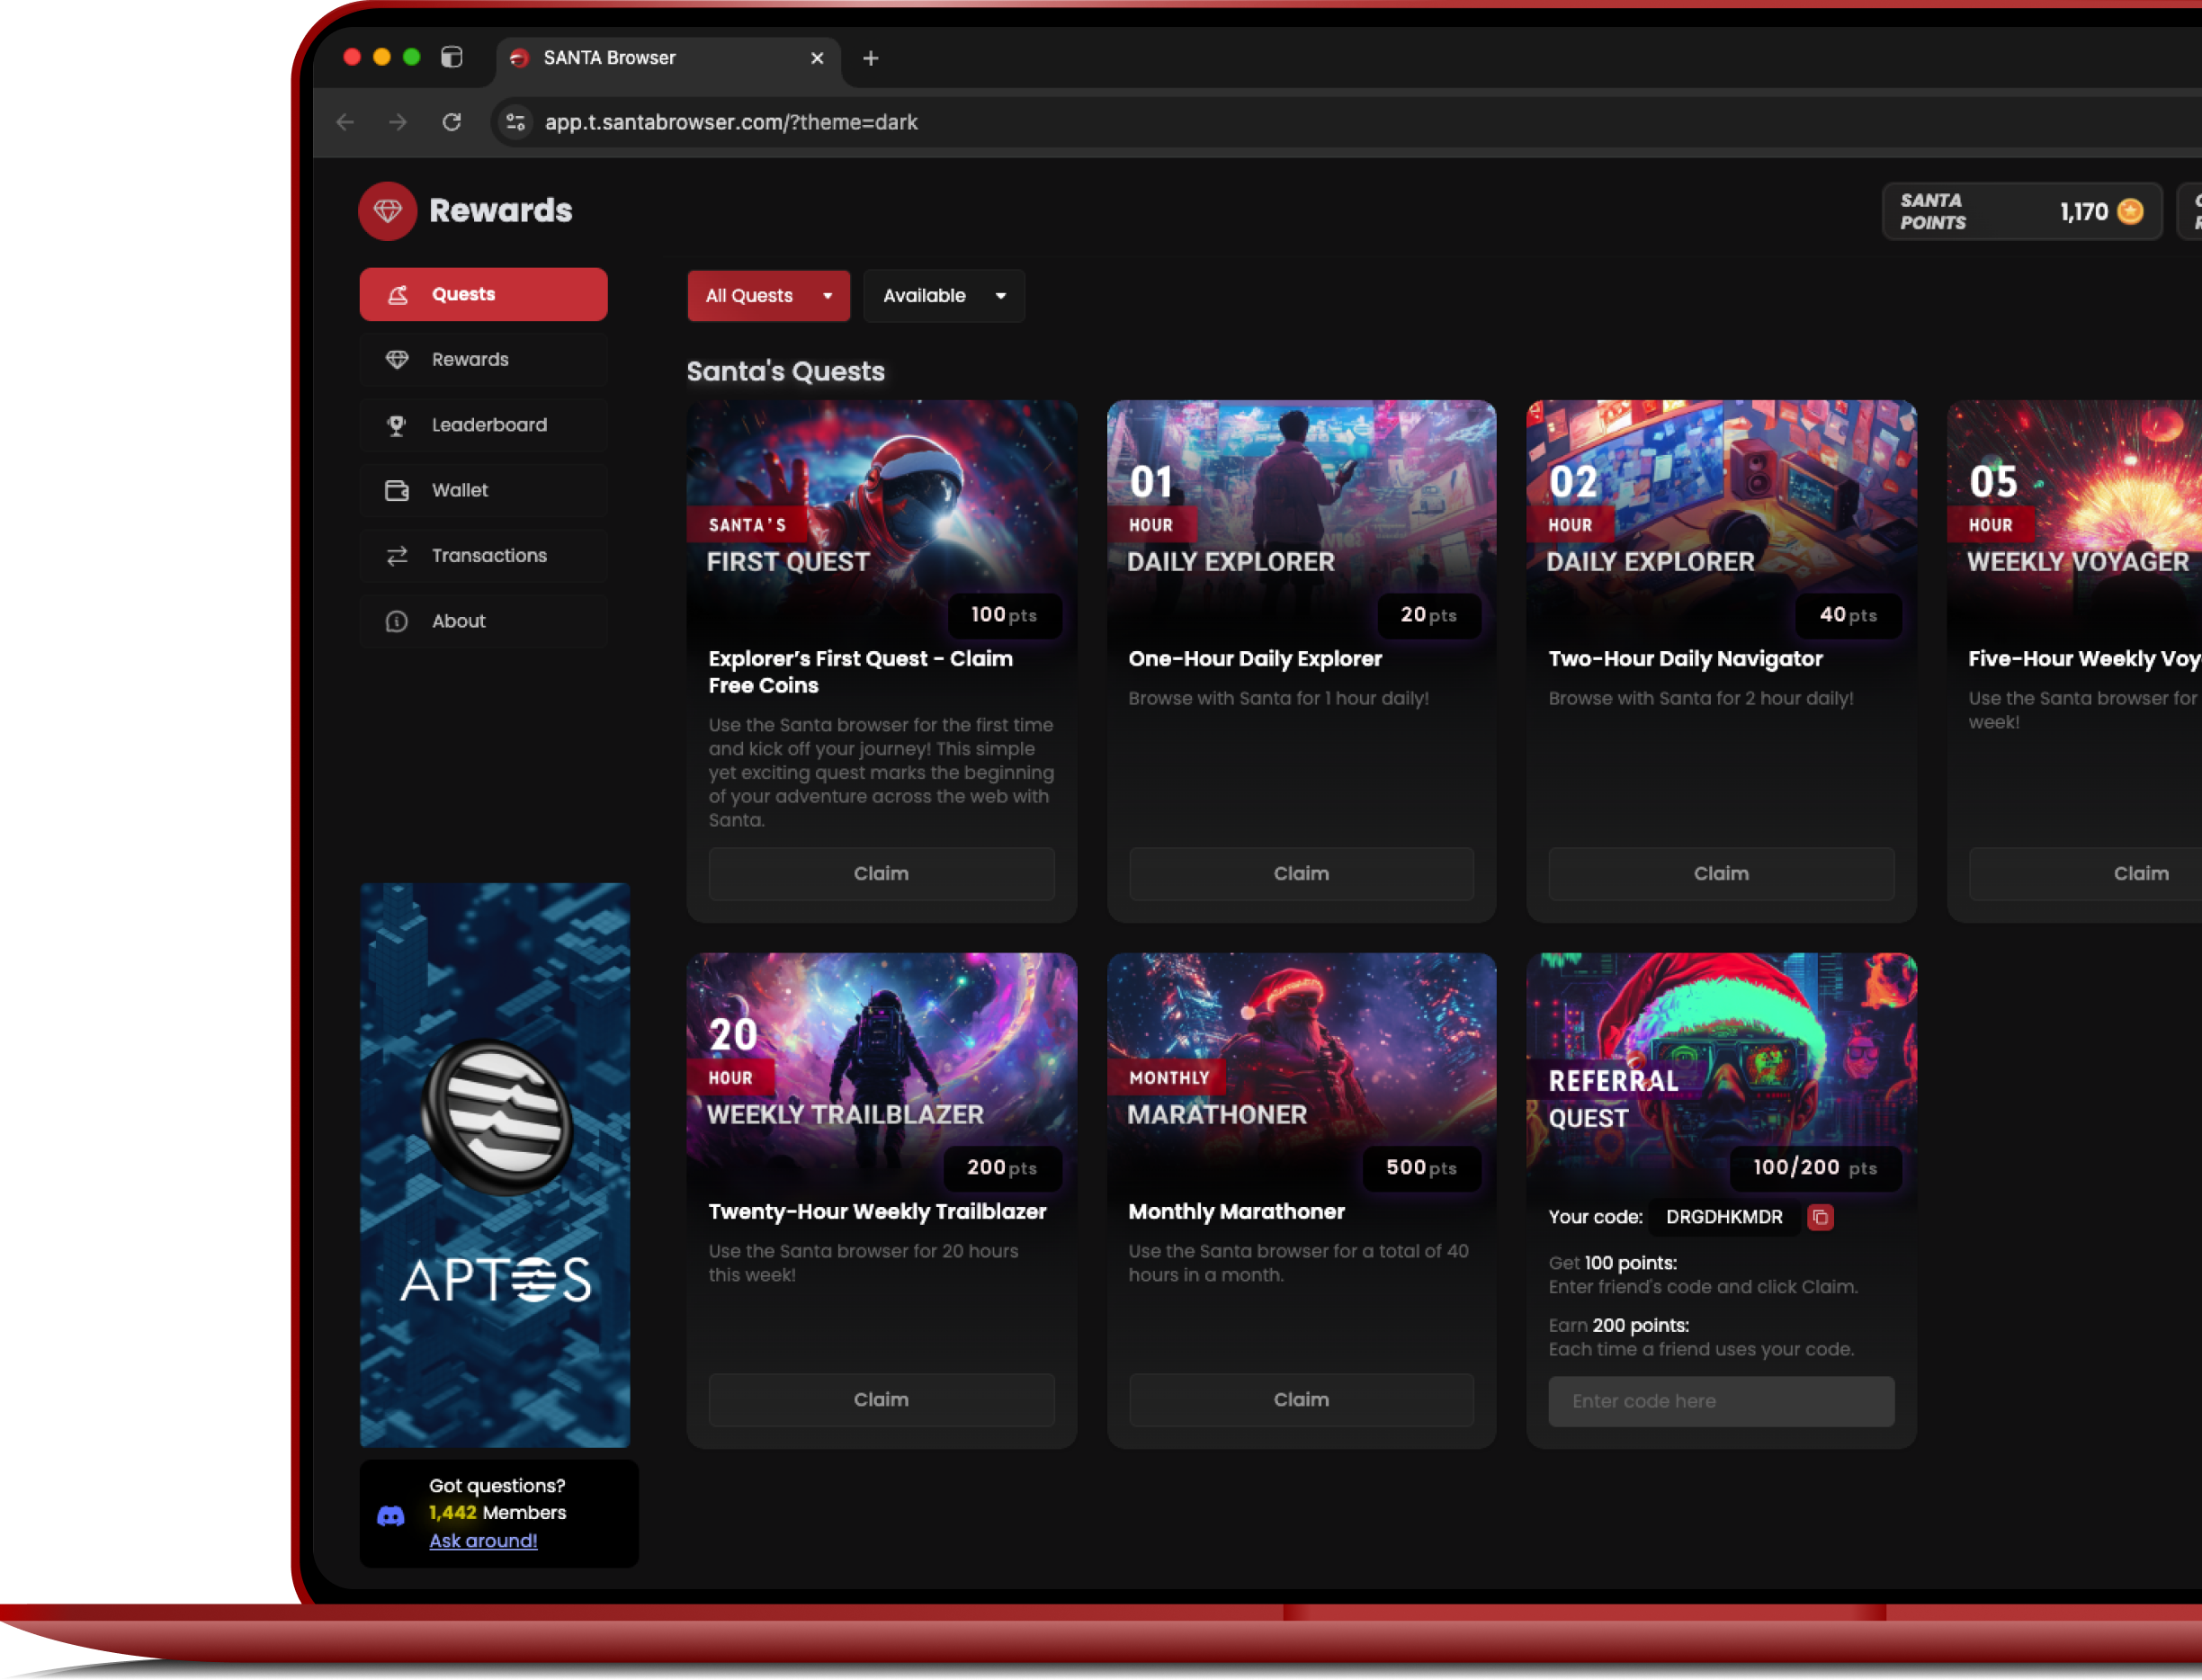Click site settings icon in address bar
Viewport: 2202px width, 1680px height.
click(x=516, y=122)
